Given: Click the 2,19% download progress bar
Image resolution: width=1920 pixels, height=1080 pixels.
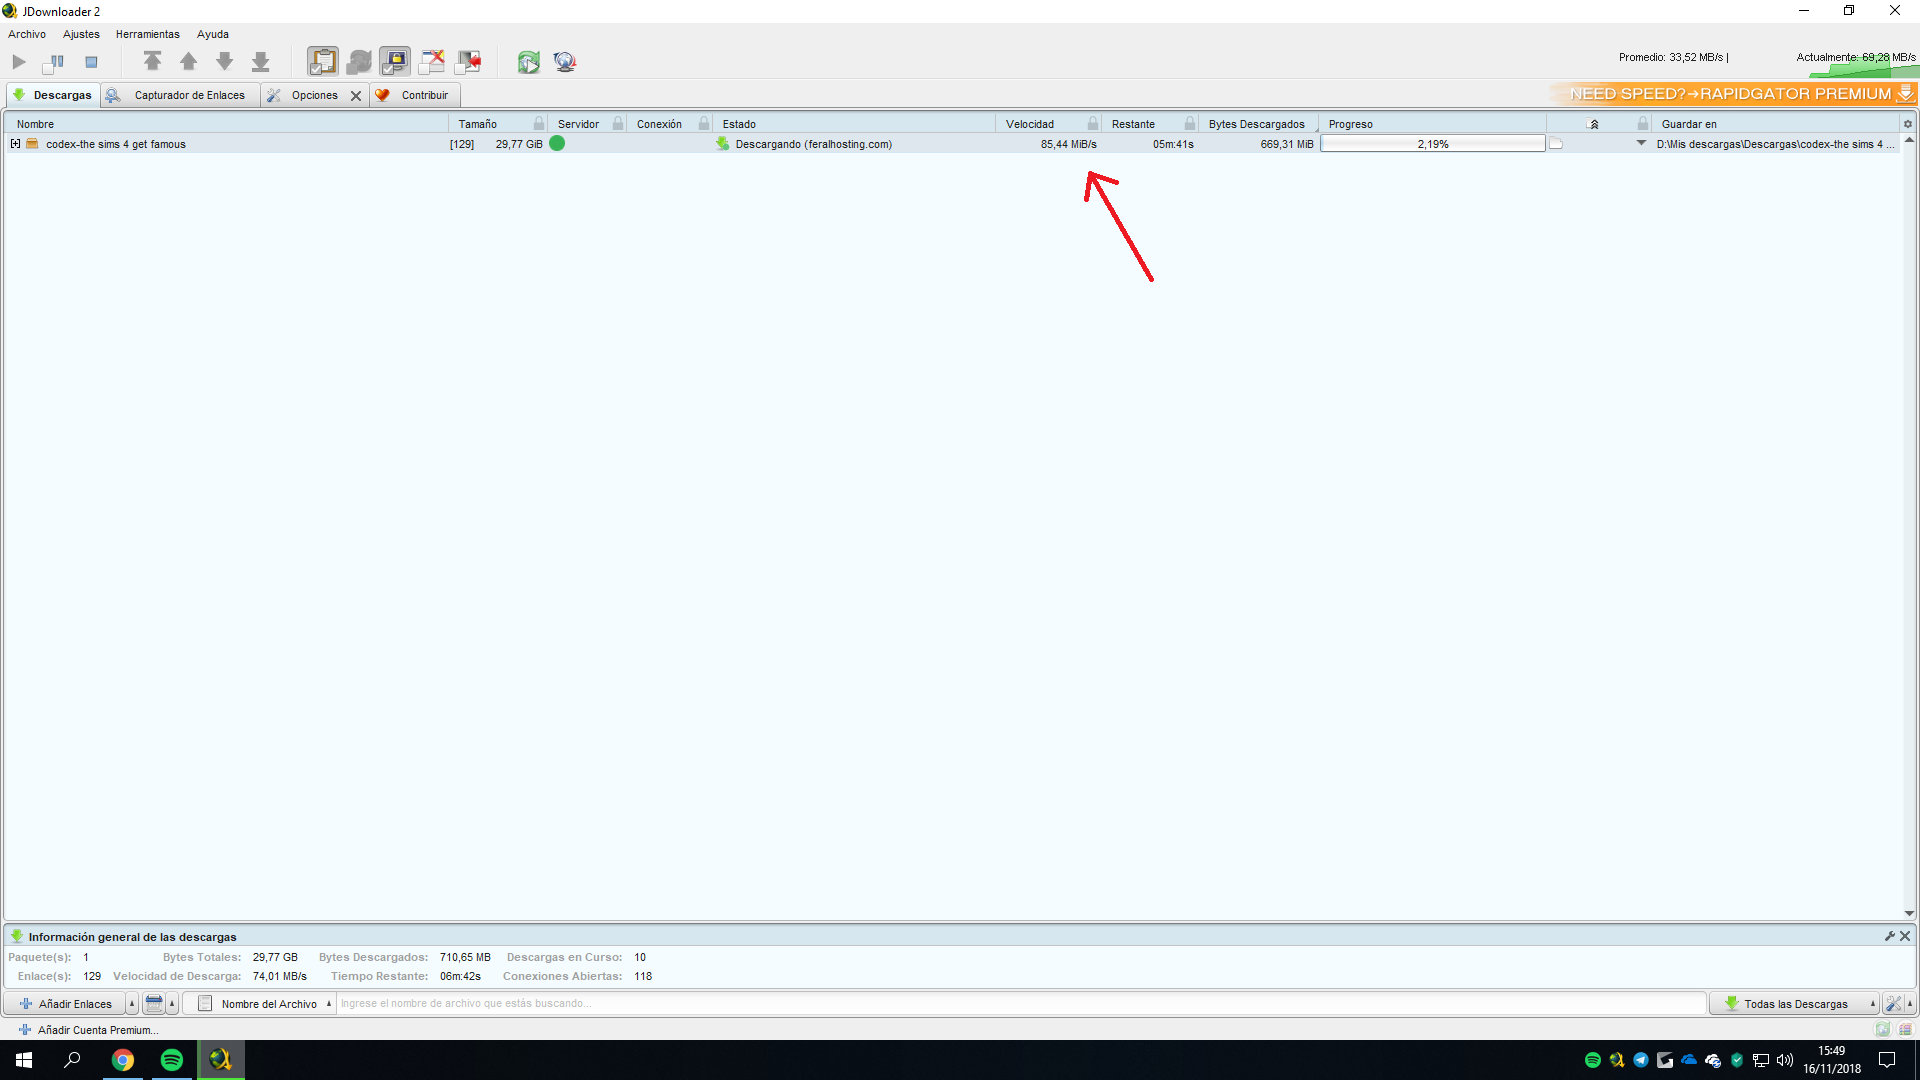Looking at the screenshot, I should coord(1432,144).
